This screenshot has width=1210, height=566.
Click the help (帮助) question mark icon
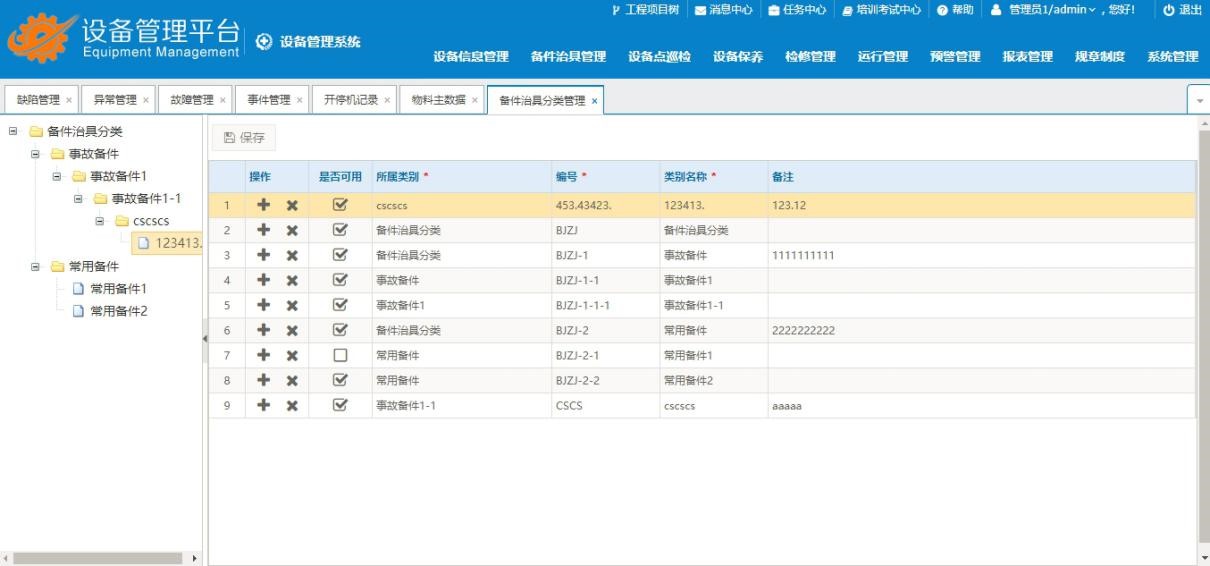pos(941,10)
